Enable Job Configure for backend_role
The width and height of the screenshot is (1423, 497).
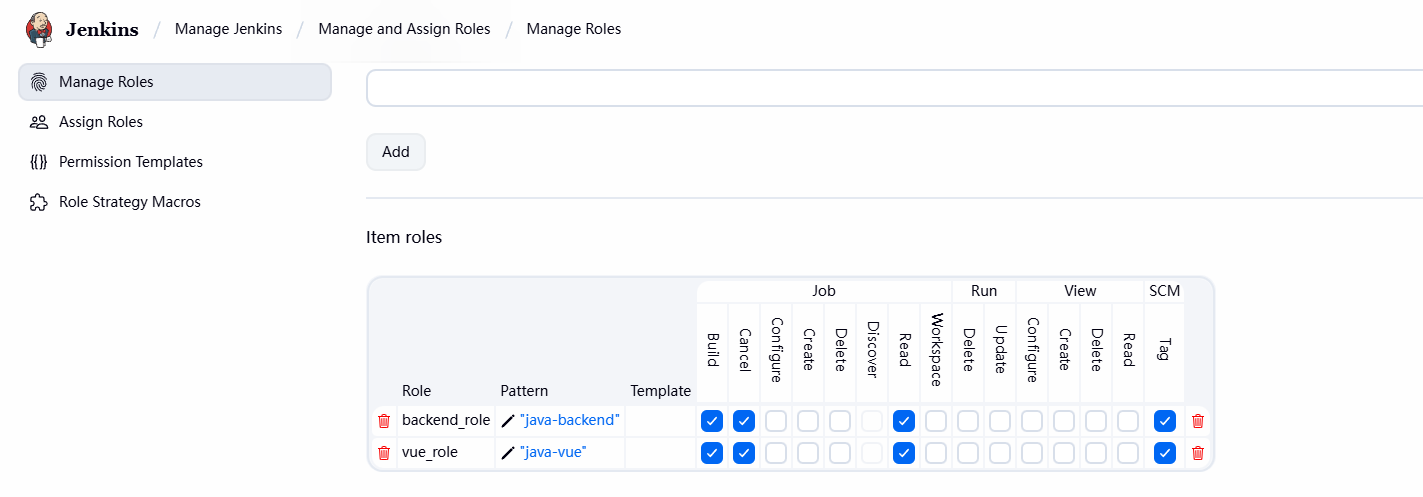pos(776,421)
